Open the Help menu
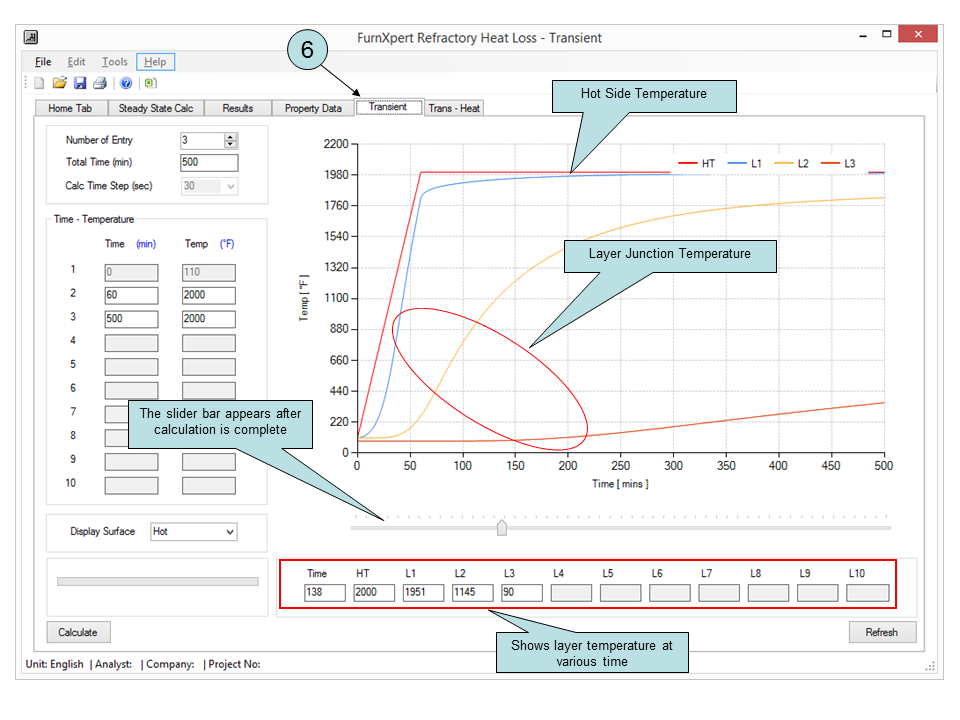 pyautogui.click(x=156, y=62)
